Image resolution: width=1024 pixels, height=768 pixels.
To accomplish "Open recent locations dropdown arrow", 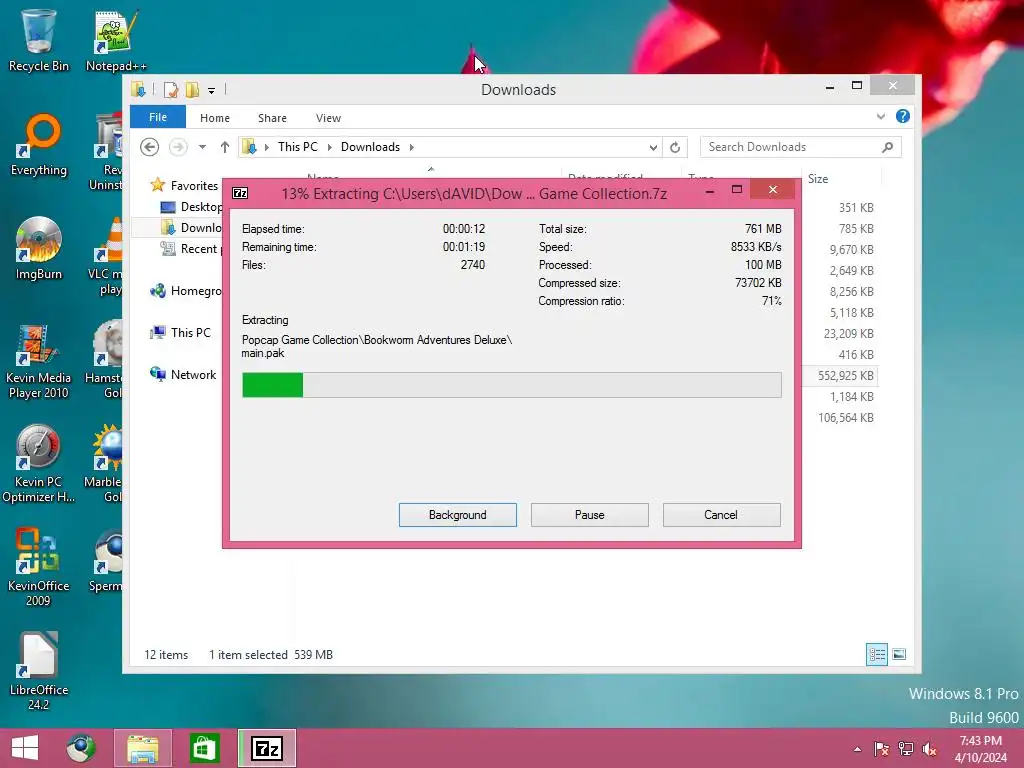I will (202, 147).
